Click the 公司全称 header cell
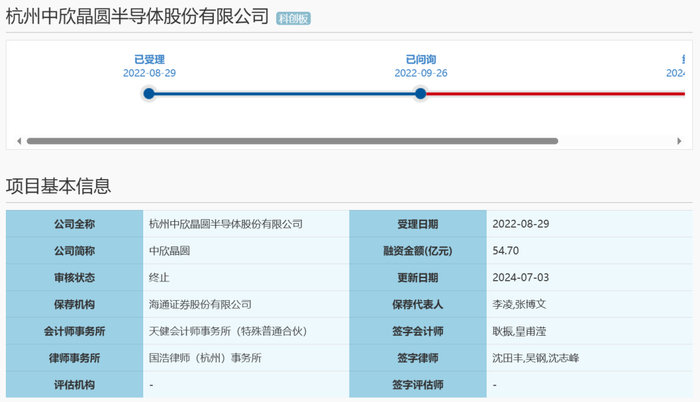The width and height of the screenshot is (700, 402). click(x=75, y=224)
